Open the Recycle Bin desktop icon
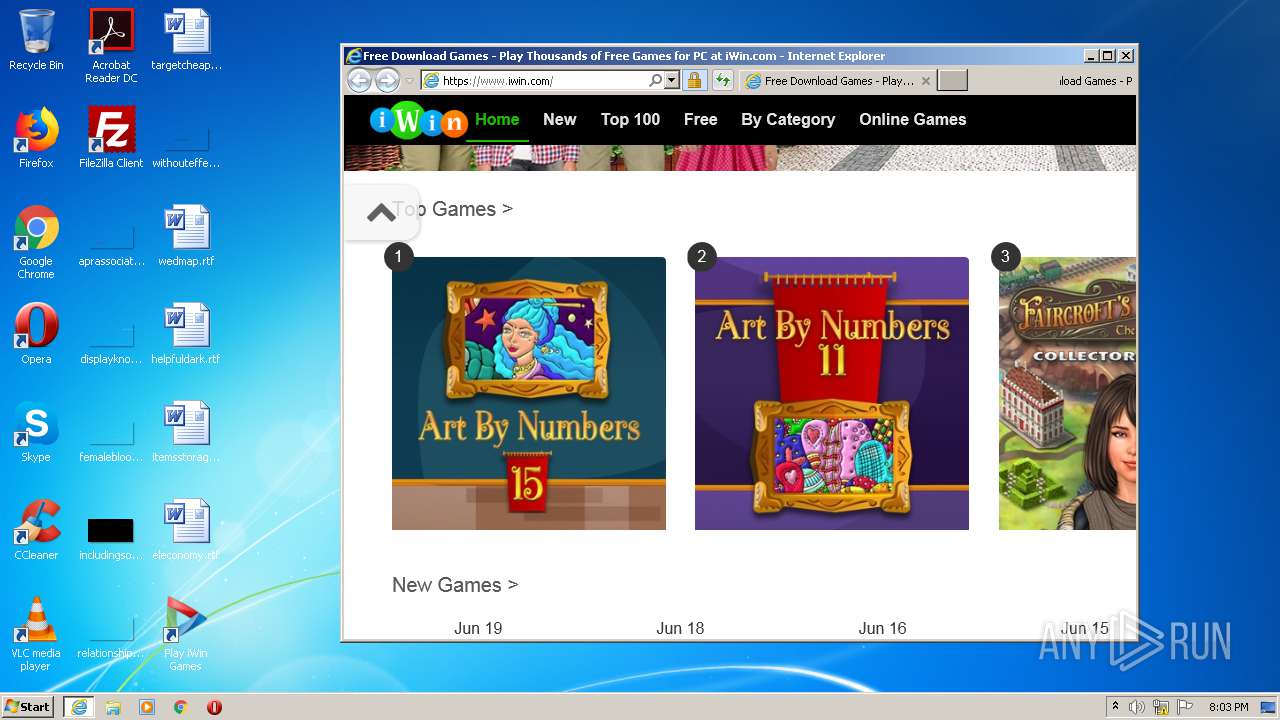This screenshot has height=720, width=1280. click(36, 40)
